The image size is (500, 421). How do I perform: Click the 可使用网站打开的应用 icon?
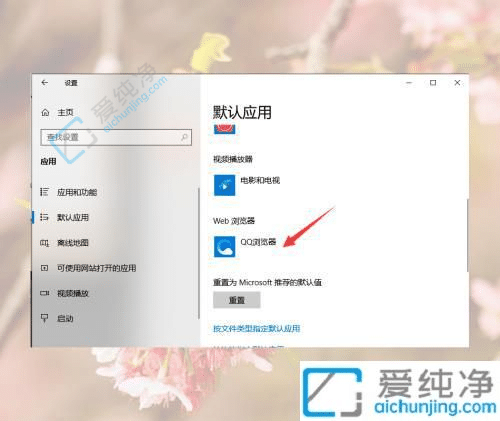pos(44,268)
